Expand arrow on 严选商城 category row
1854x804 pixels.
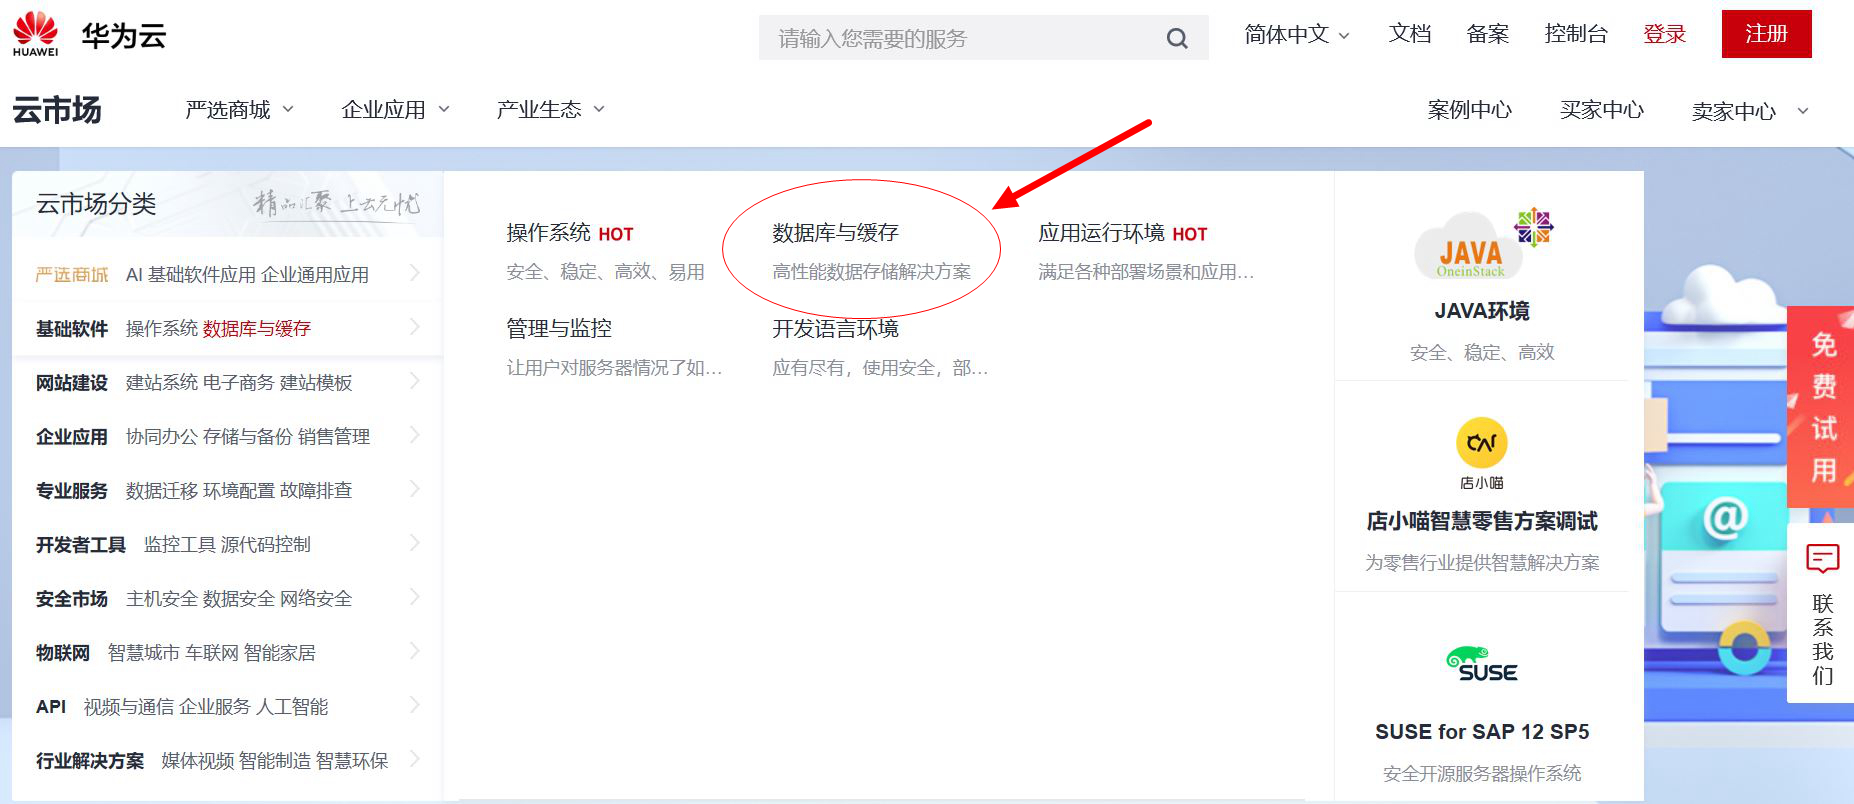[415, 273]
